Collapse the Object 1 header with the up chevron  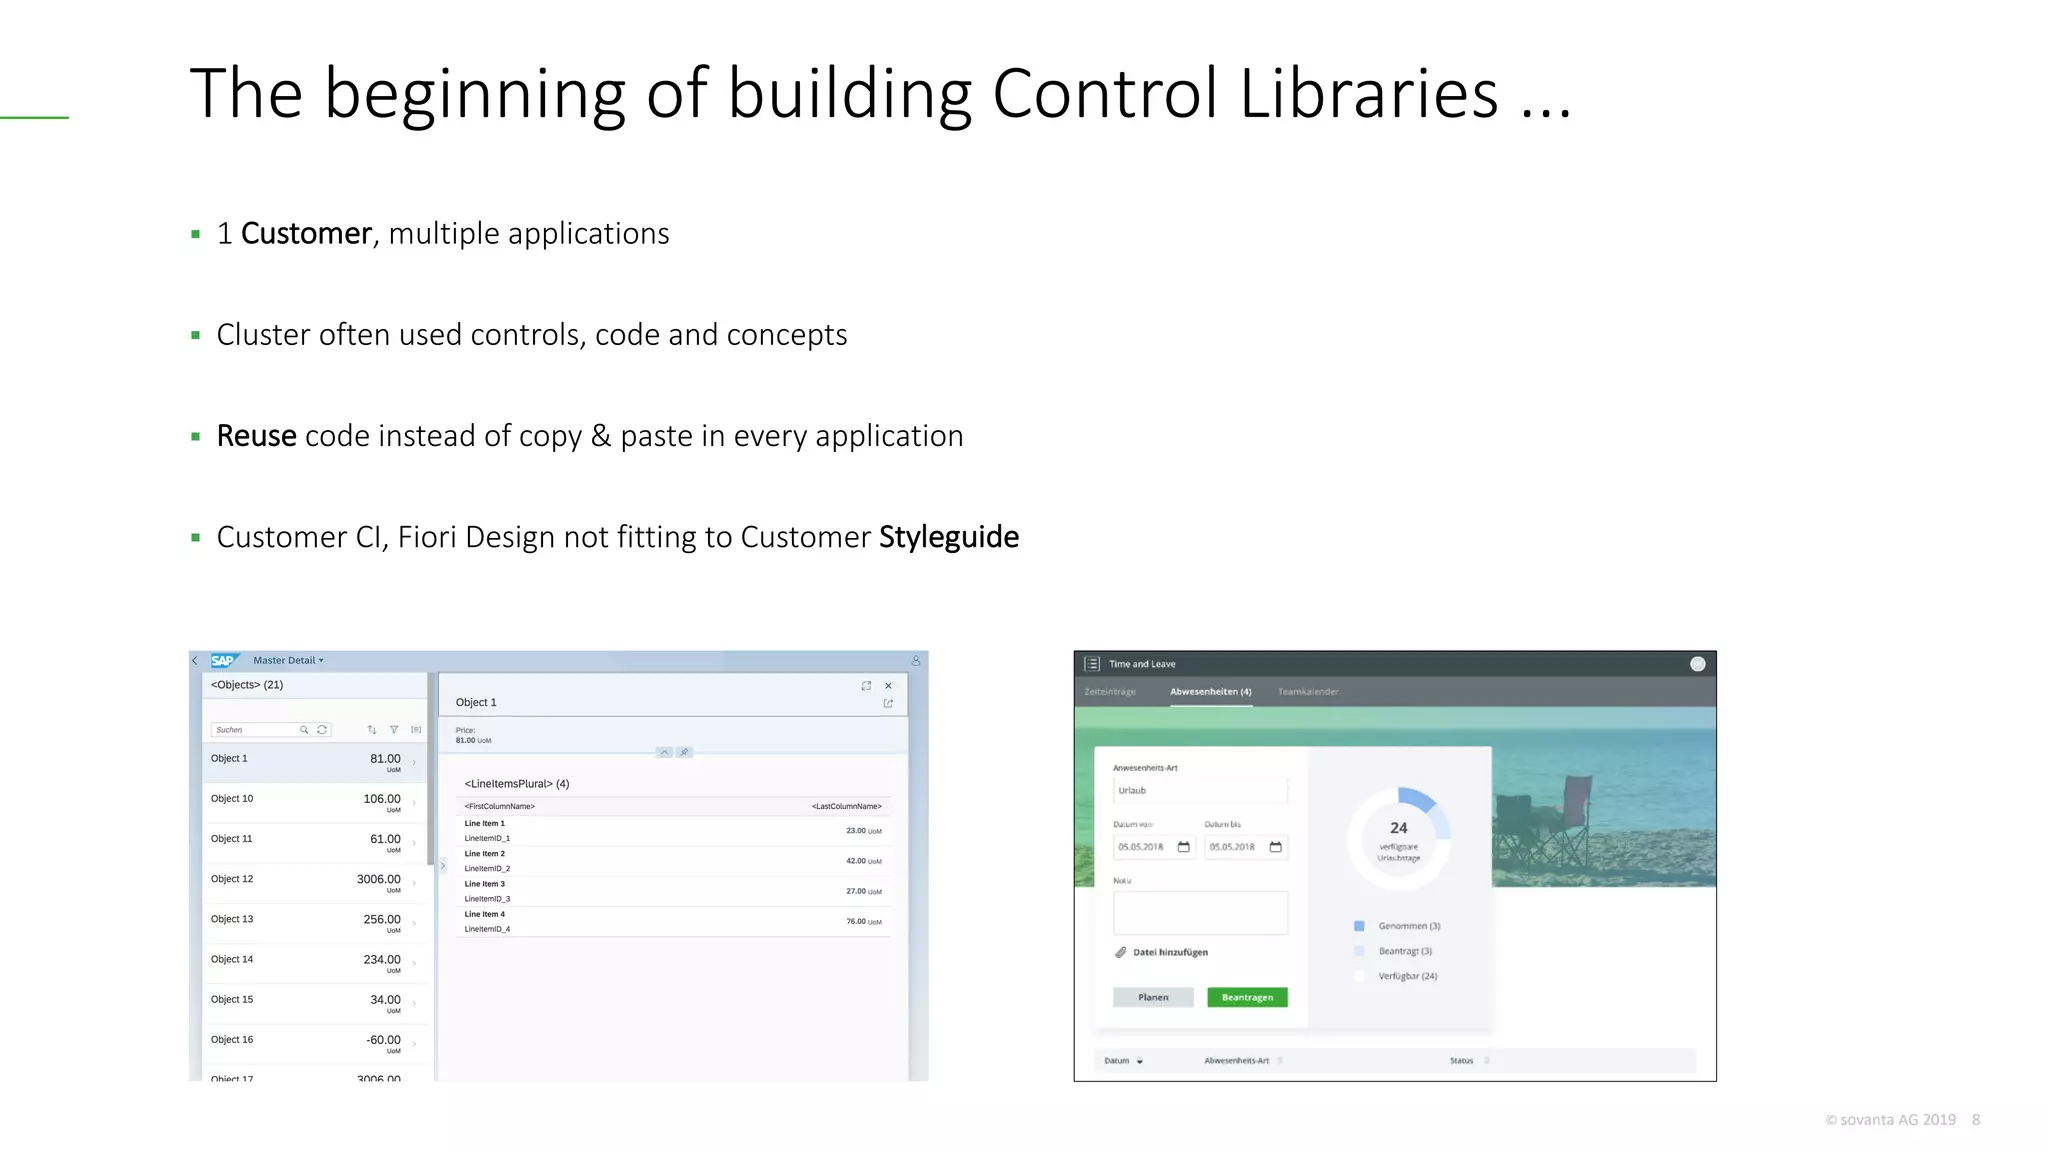(664, 752)
